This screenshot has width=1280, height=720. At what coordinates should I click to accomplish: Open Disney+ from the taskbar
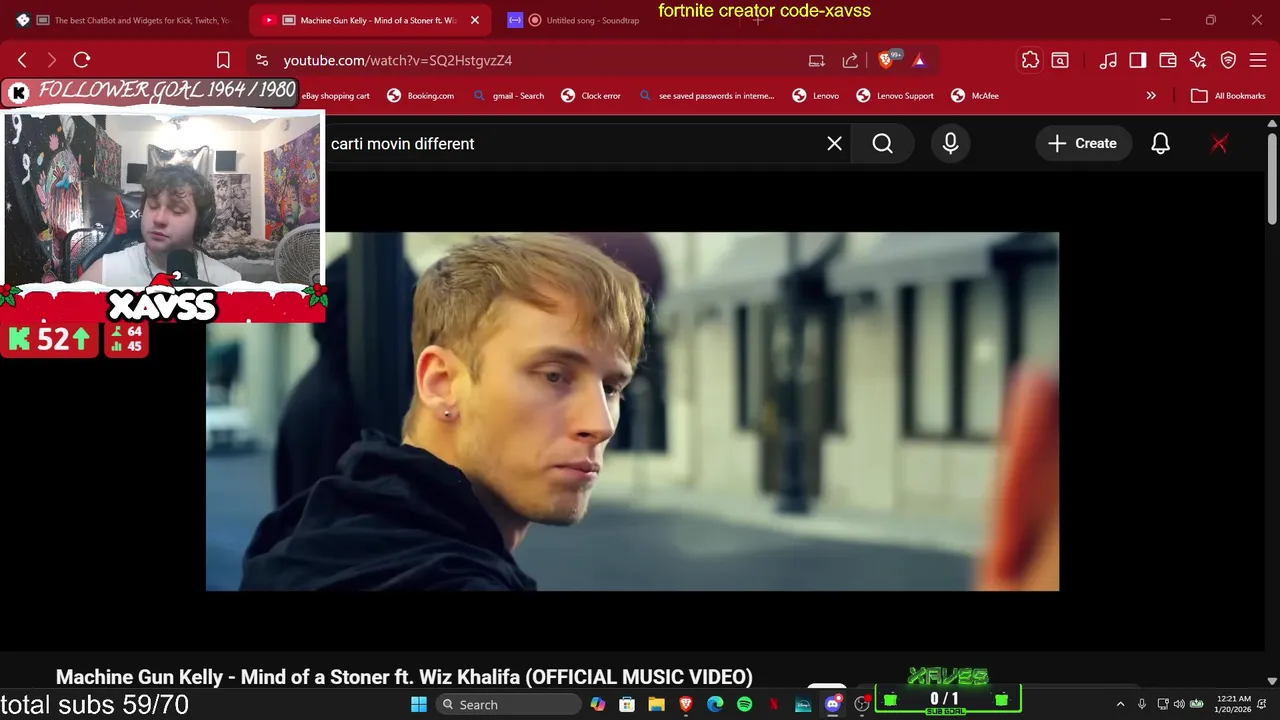803,705
